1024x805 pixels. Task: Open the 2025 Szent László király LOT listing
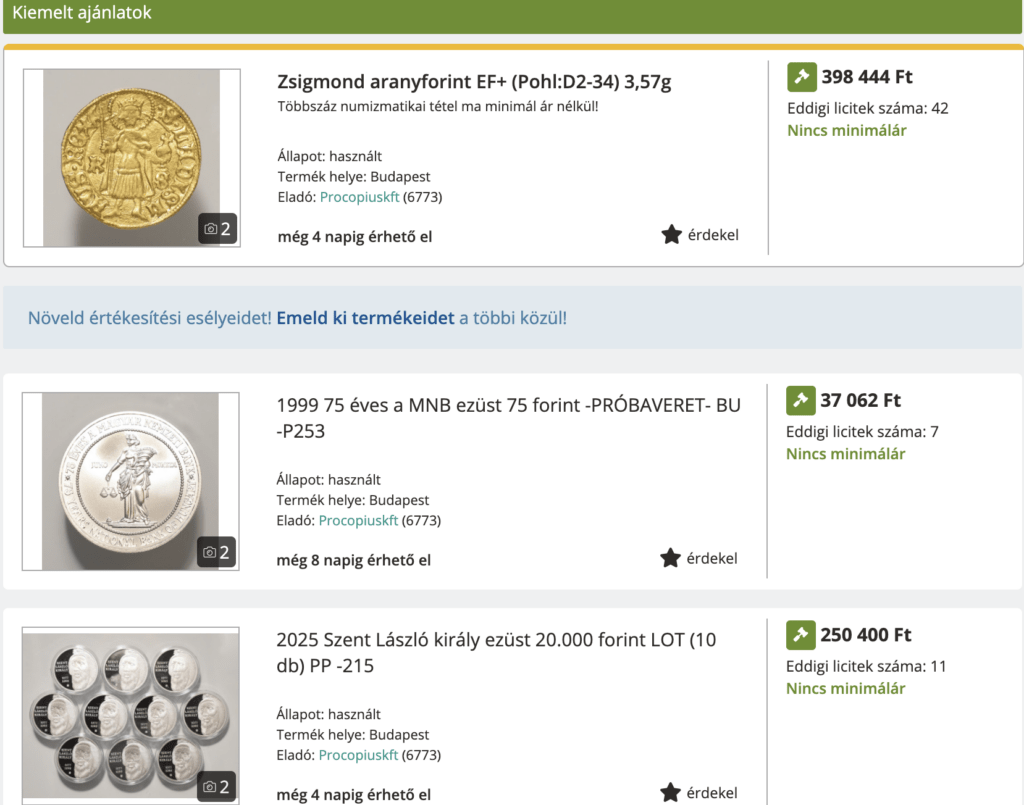pos(496,651)
